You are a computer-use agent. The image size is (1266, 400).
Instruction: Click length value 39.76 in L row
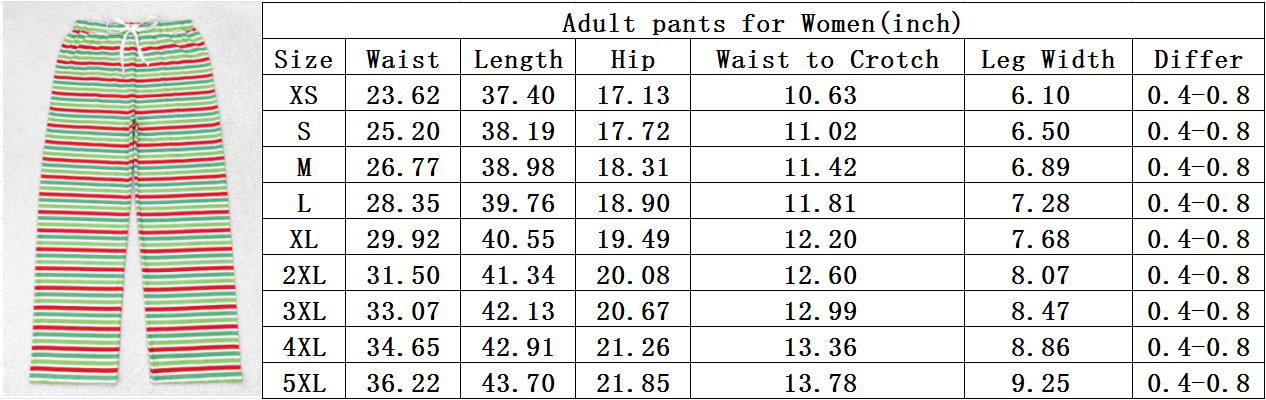click(518, 204)
